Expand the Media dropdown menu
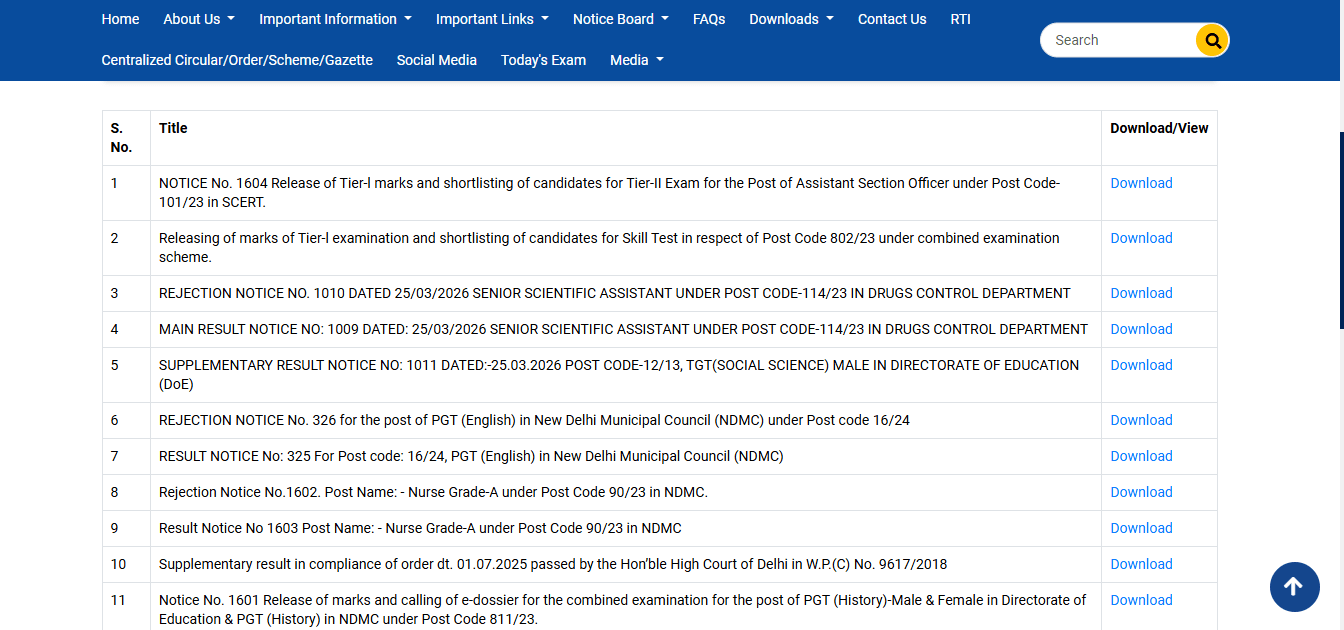1344x630 pixels. point(636,60)
